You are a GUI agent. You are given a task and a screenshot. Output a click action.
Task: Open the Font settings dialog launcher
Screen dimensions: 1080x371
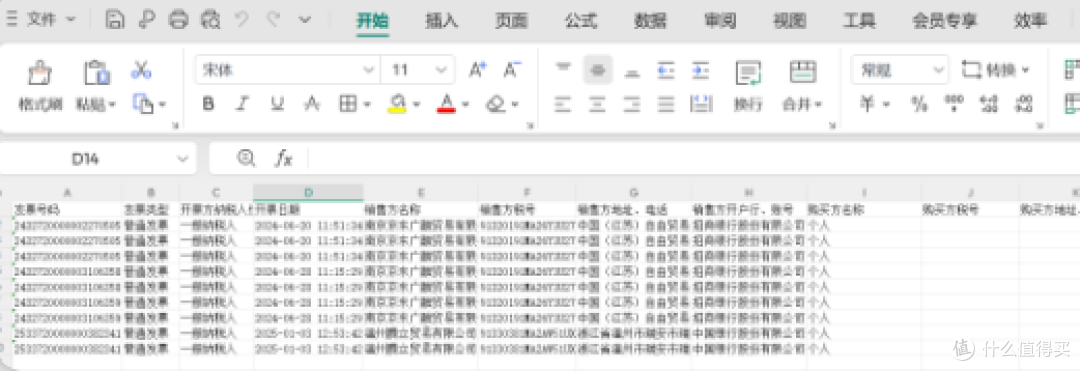click(x=530, y=125)
